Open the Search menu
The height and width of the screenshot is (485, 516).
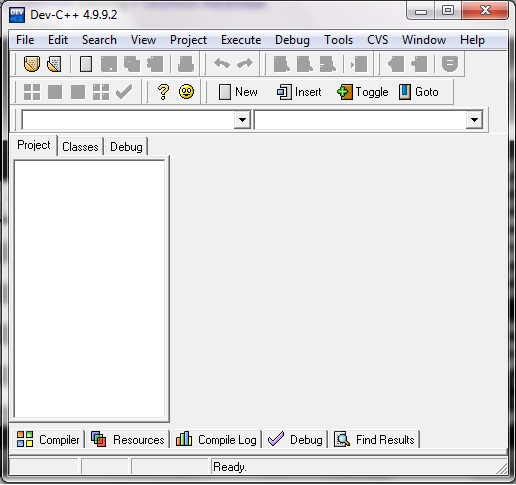99,40
